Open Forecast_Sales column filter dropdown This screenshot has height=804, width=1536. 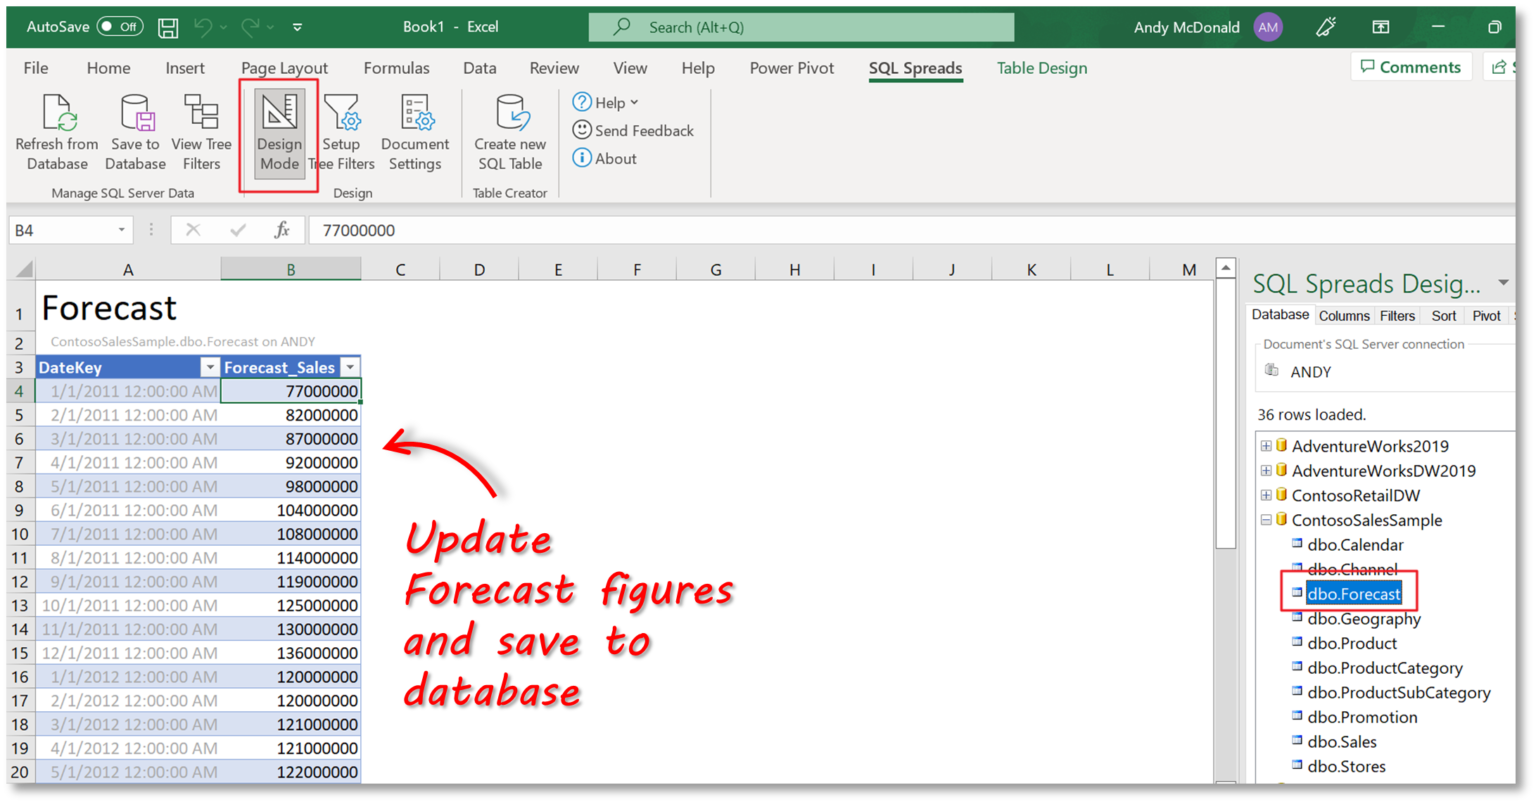pyautogui.click(x=350, y=368)
